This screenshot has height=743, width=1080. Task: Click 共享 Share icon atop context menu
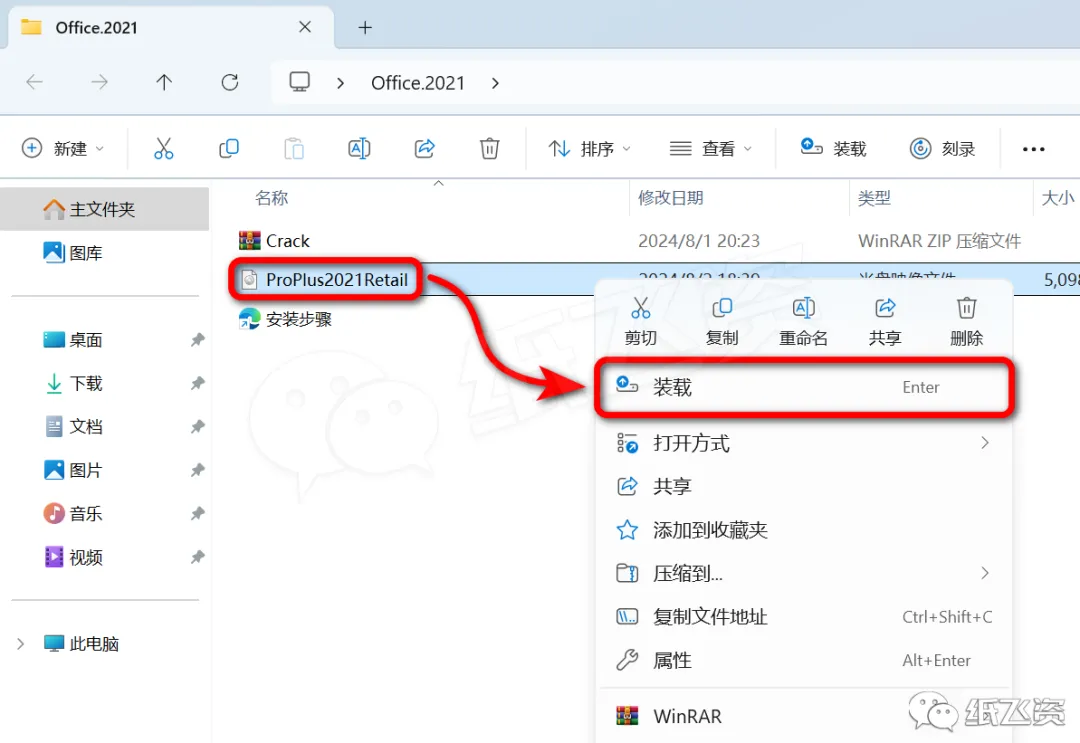click(x=885, y=322)
